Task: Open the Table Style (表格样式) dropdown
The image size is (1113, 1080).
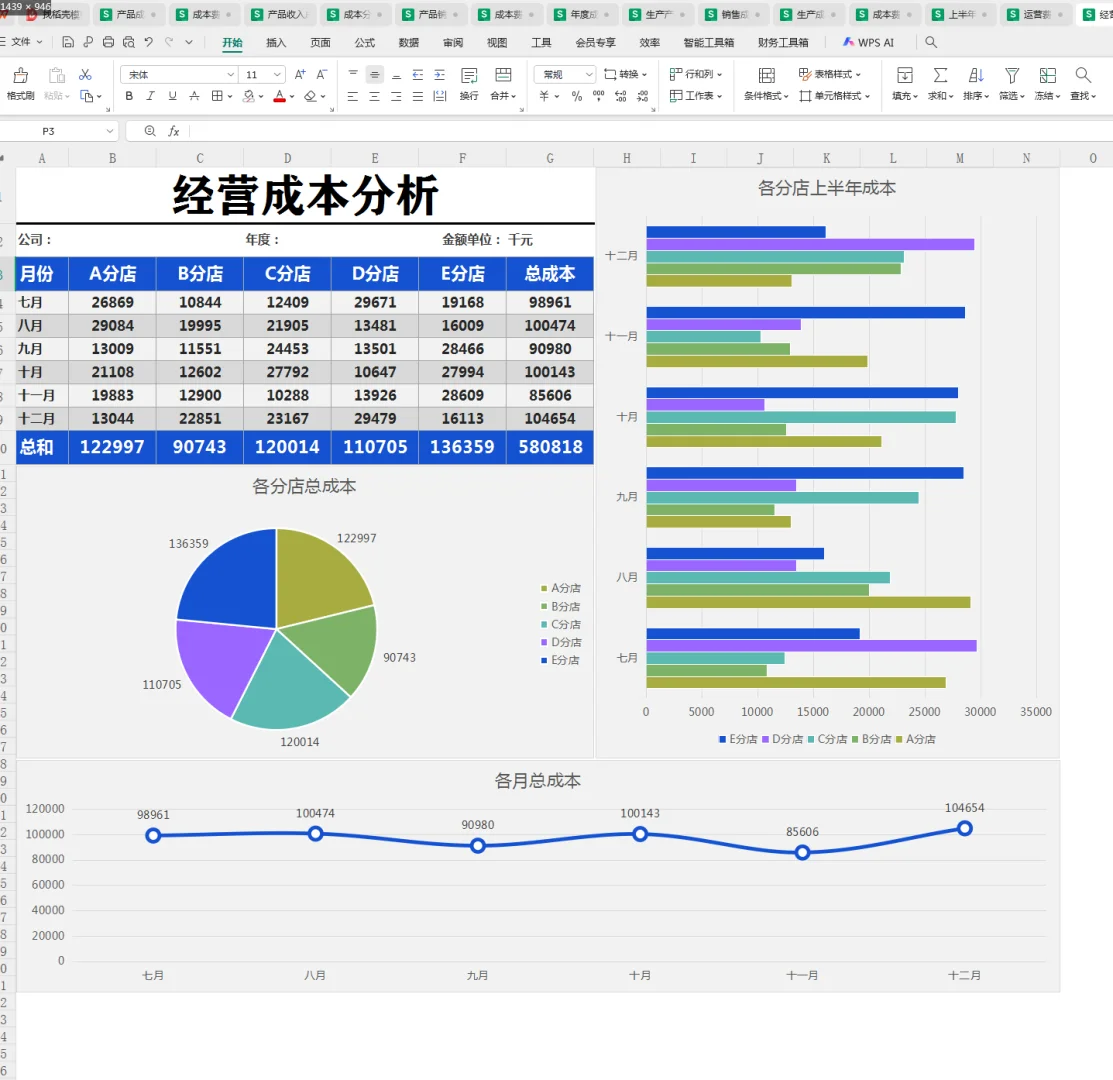Action: point(830,74)
